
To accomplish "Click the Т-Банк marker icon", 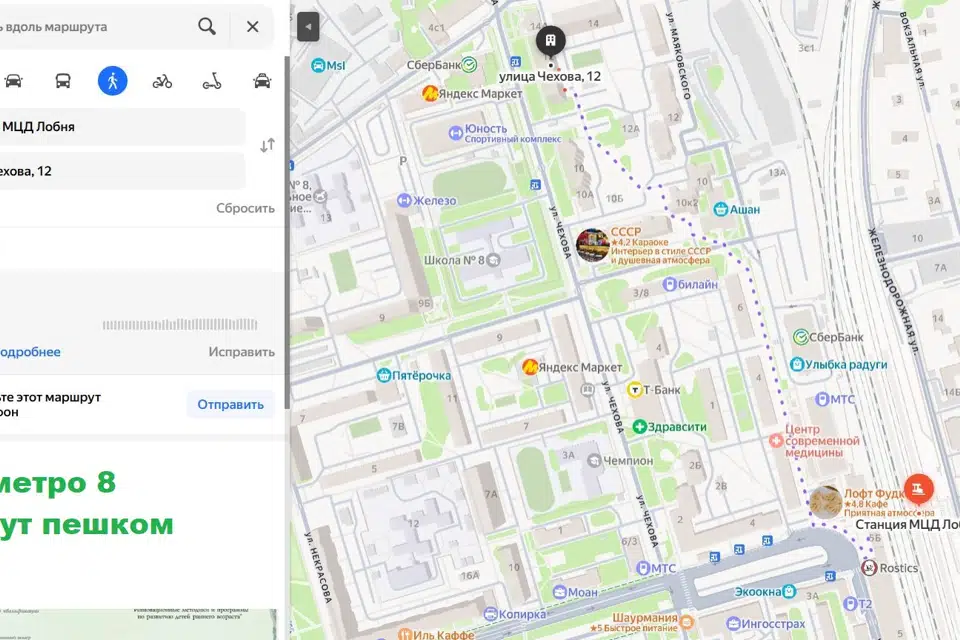I will pyautogui.click(x=634, y=390).
